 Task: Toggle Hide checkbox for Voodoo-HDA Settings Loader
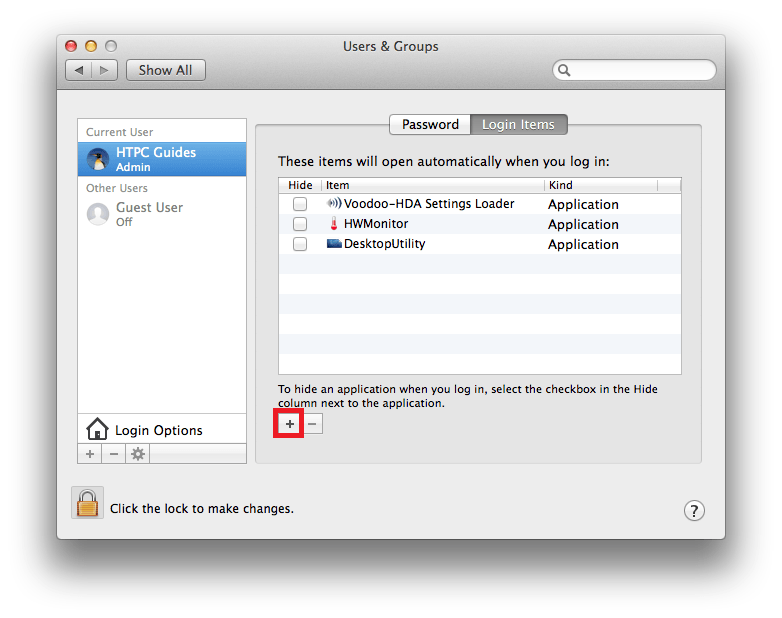coord(300,204)
